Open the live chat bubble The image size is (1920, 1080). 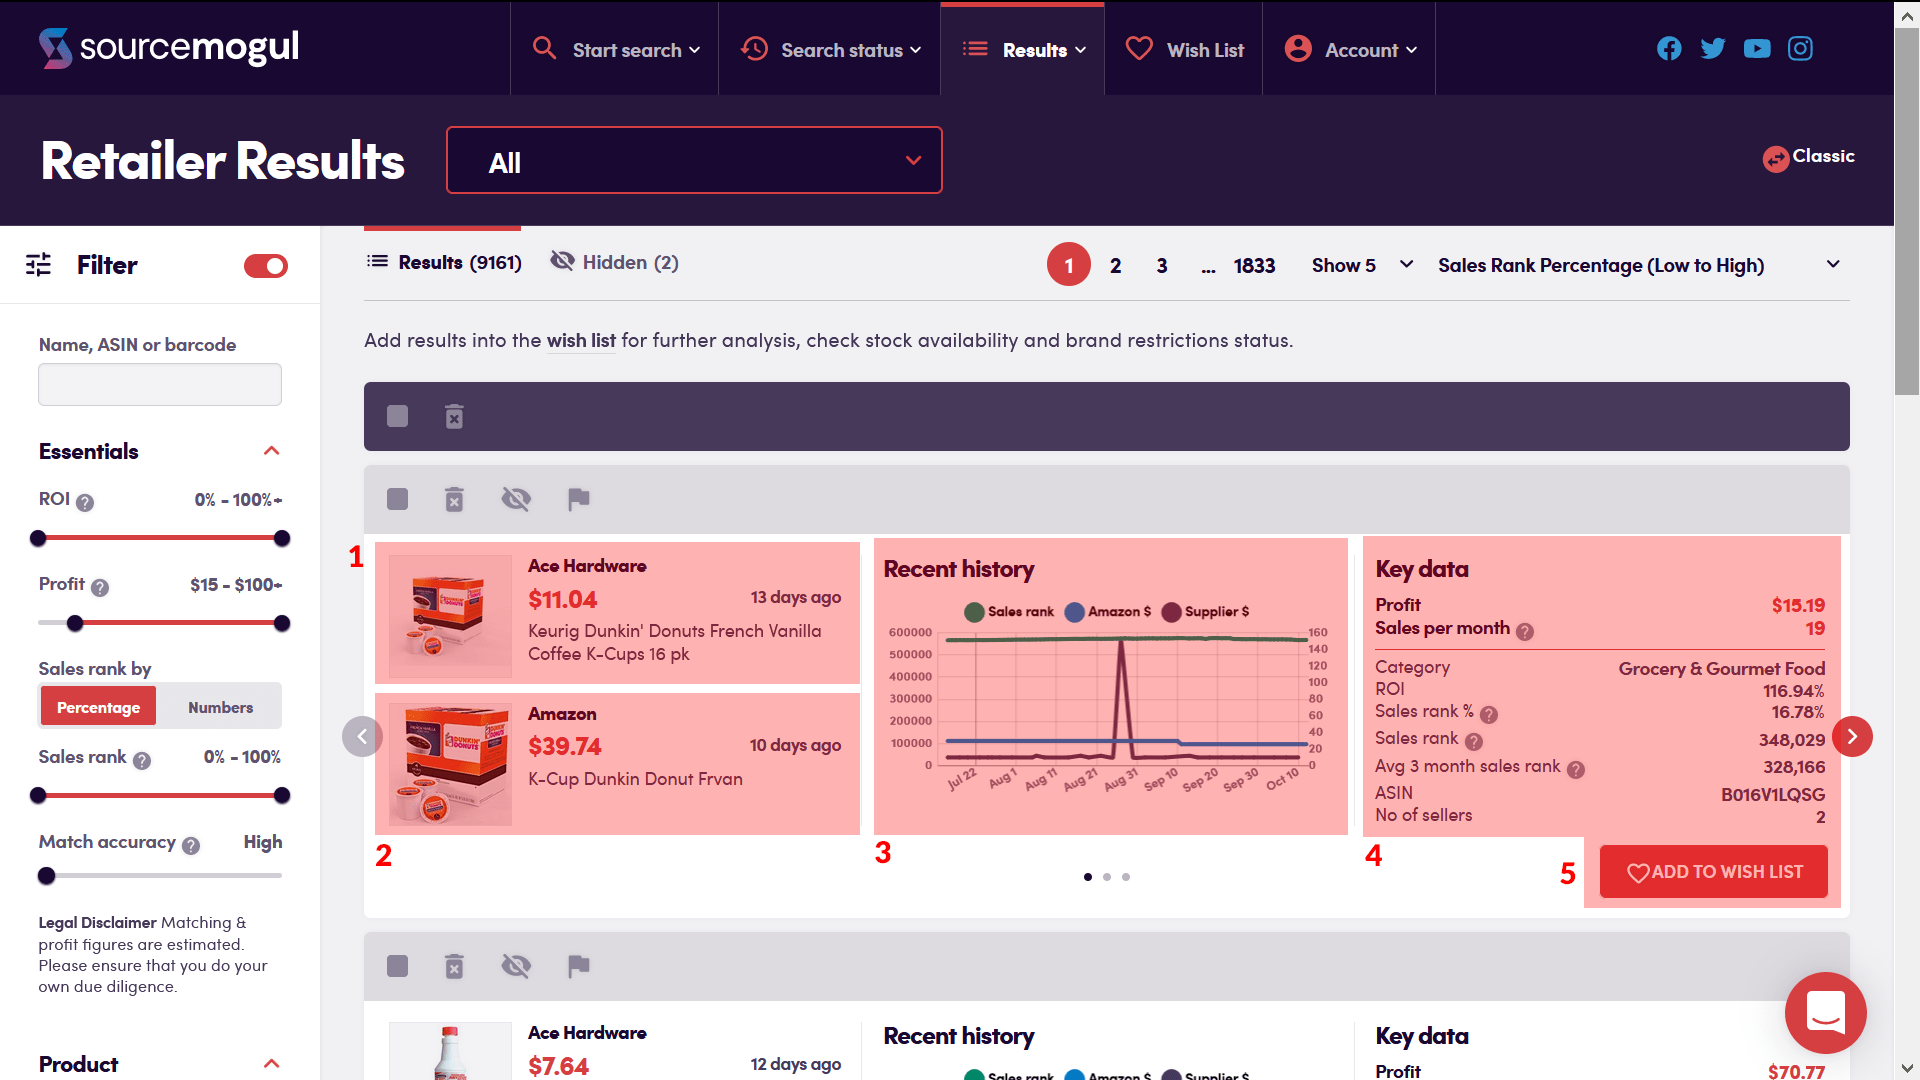1825,1012
